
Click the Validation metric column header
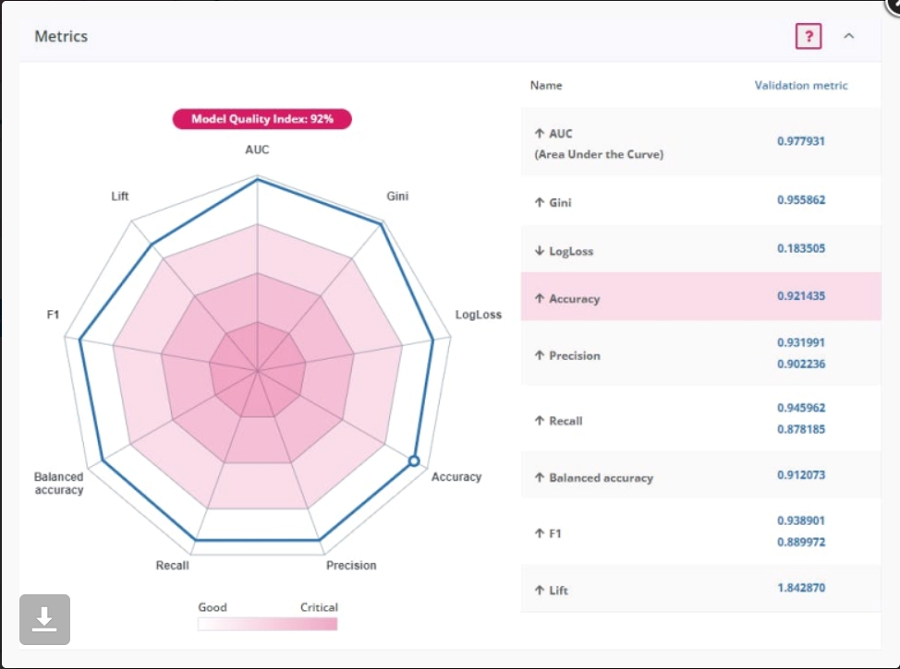tap(800, 86)
